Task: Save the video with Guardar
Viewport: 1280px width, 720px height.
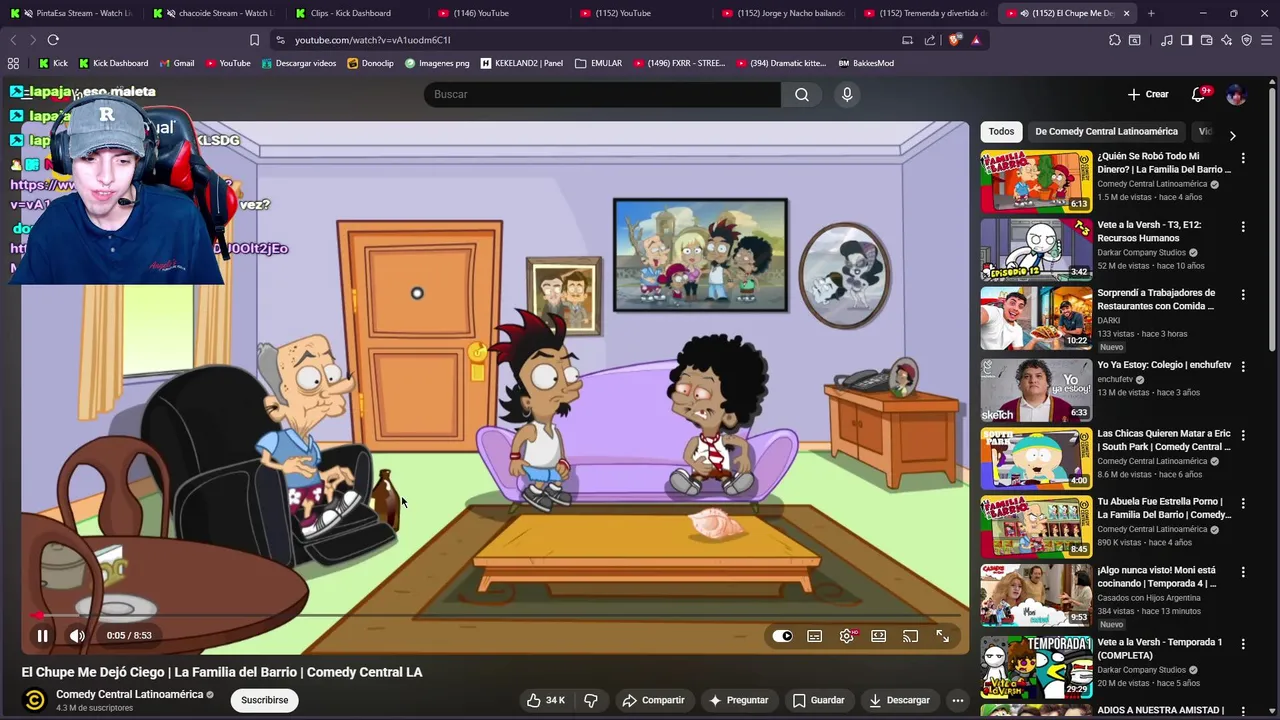Action: (x=819, y=700)
